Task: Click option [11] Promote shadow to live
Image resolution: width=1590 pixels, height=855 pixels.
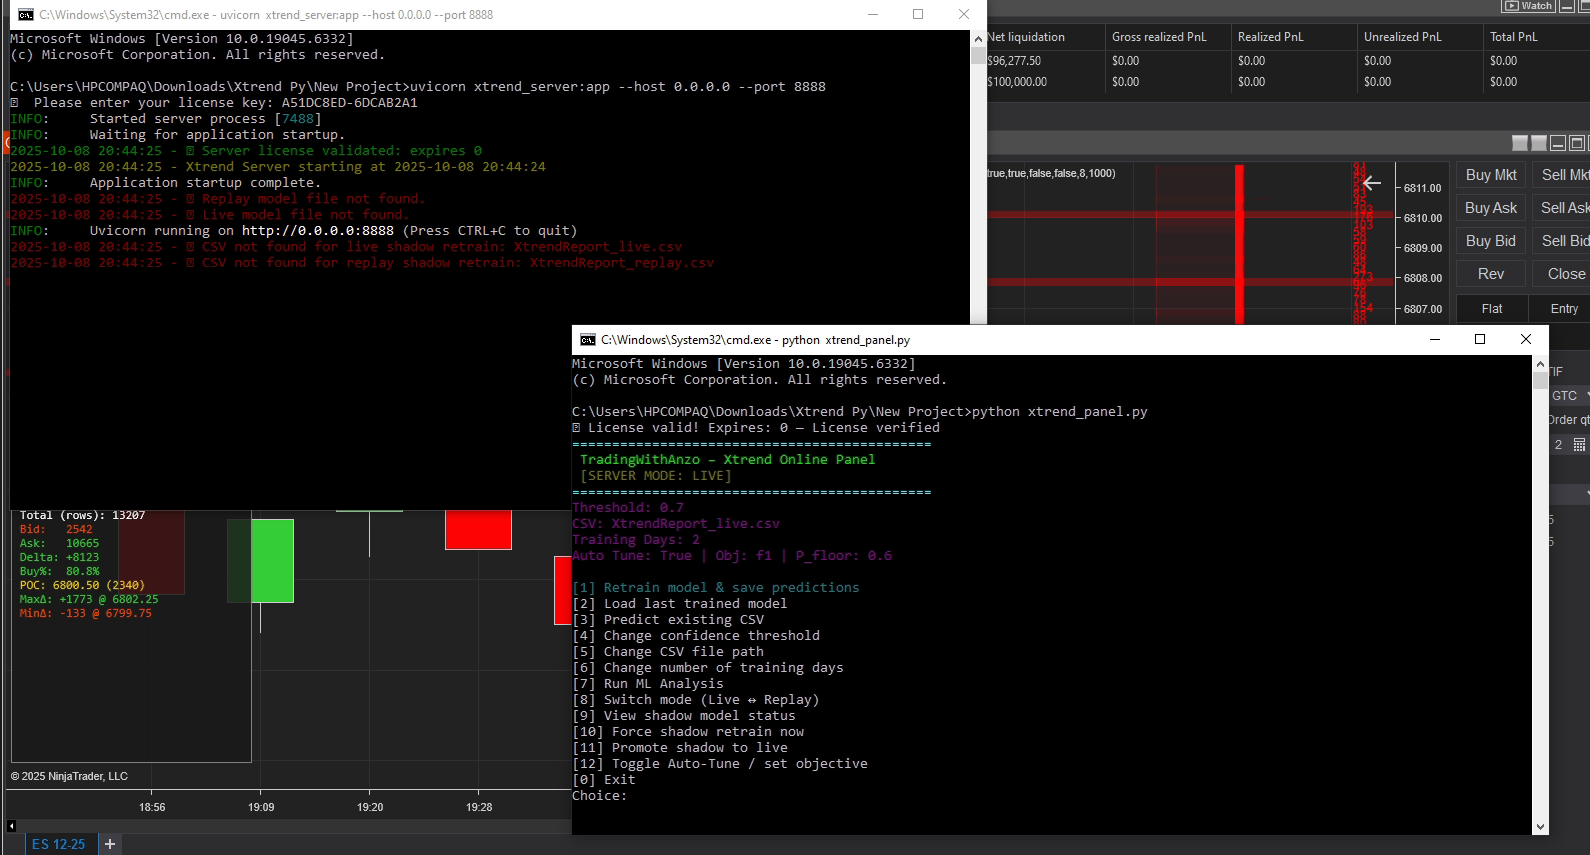Action: coord(680,748)
